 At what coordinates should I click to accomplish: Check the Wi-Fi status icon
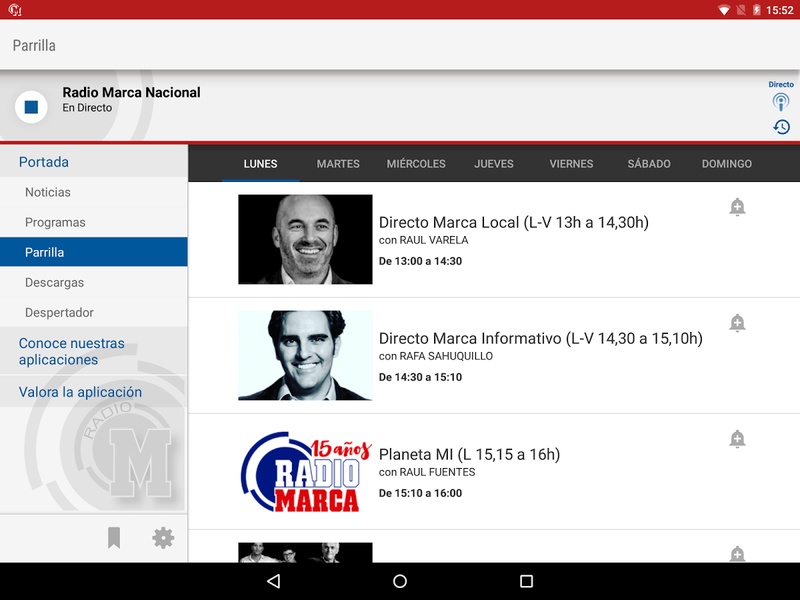tap(723, 10)
